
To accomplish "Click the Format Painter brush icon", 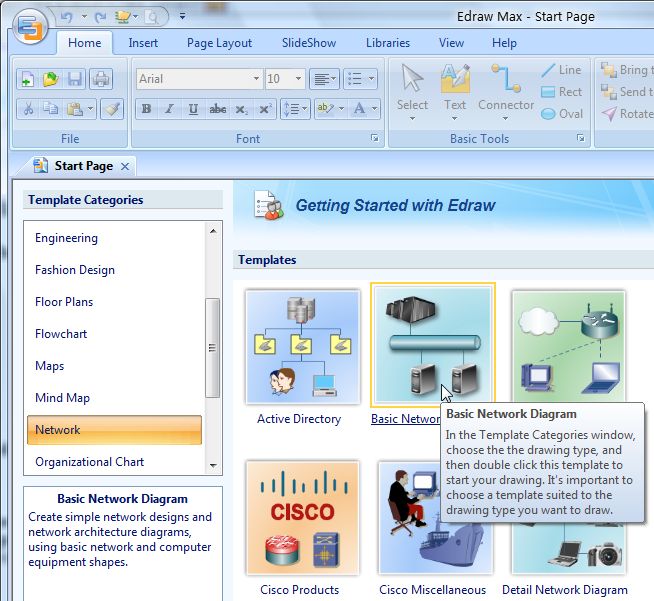I will 112,109.
